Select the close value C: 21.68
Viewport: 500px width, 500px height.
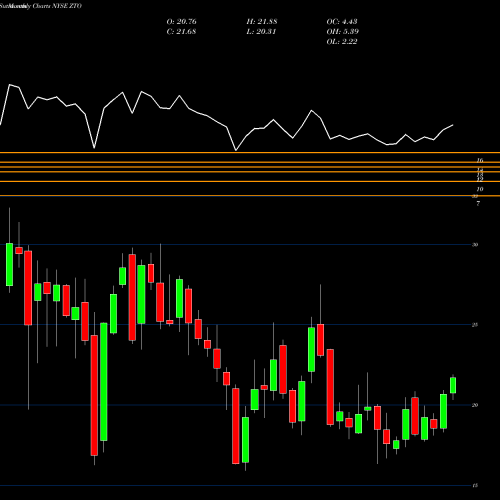[181, 32]
